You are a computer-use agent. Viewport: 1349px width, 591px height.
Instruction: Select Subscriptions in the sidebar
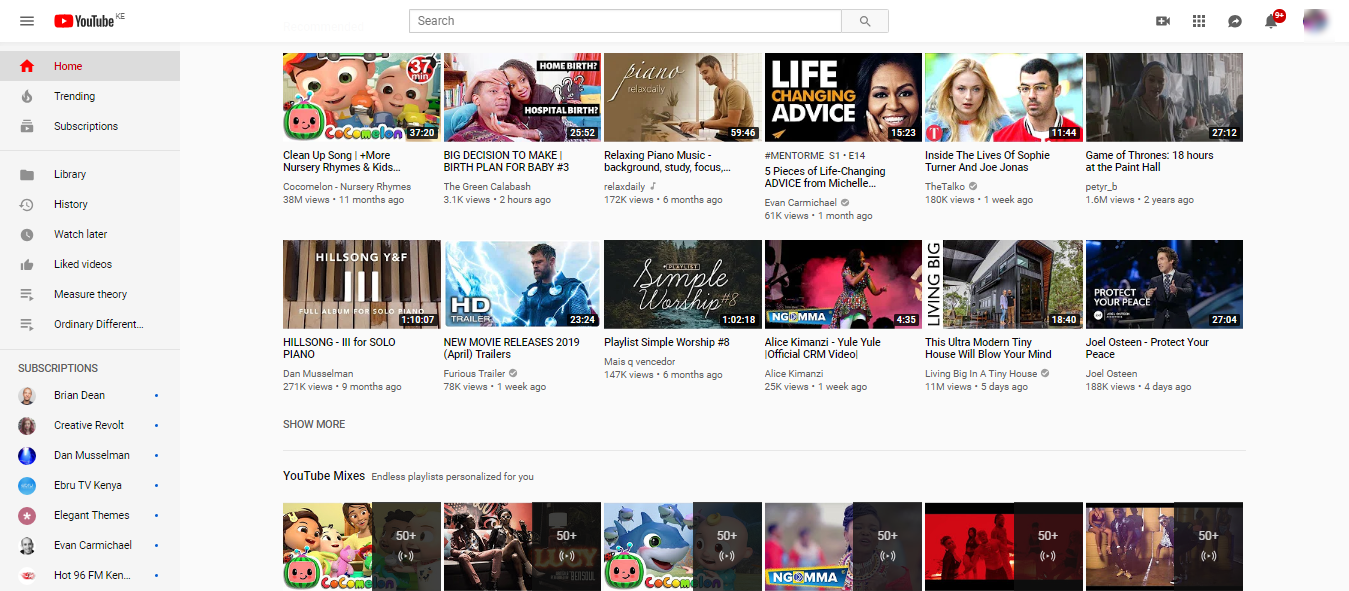[x=90, y=126]
